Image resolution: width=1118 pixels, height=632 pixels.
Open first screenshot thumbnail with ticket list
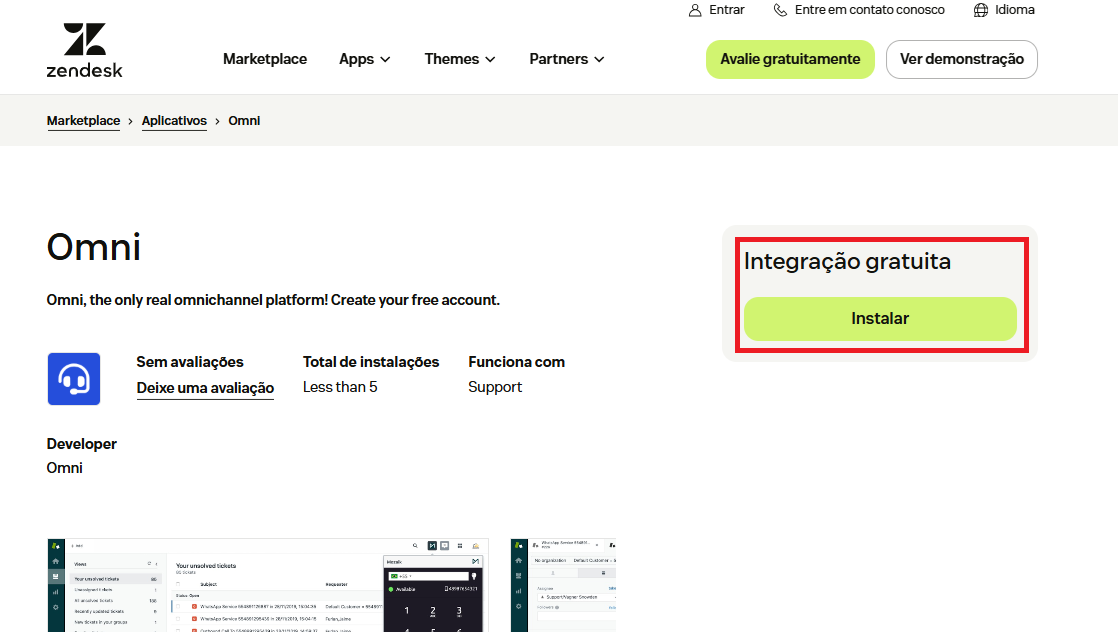tap(268, 585)
